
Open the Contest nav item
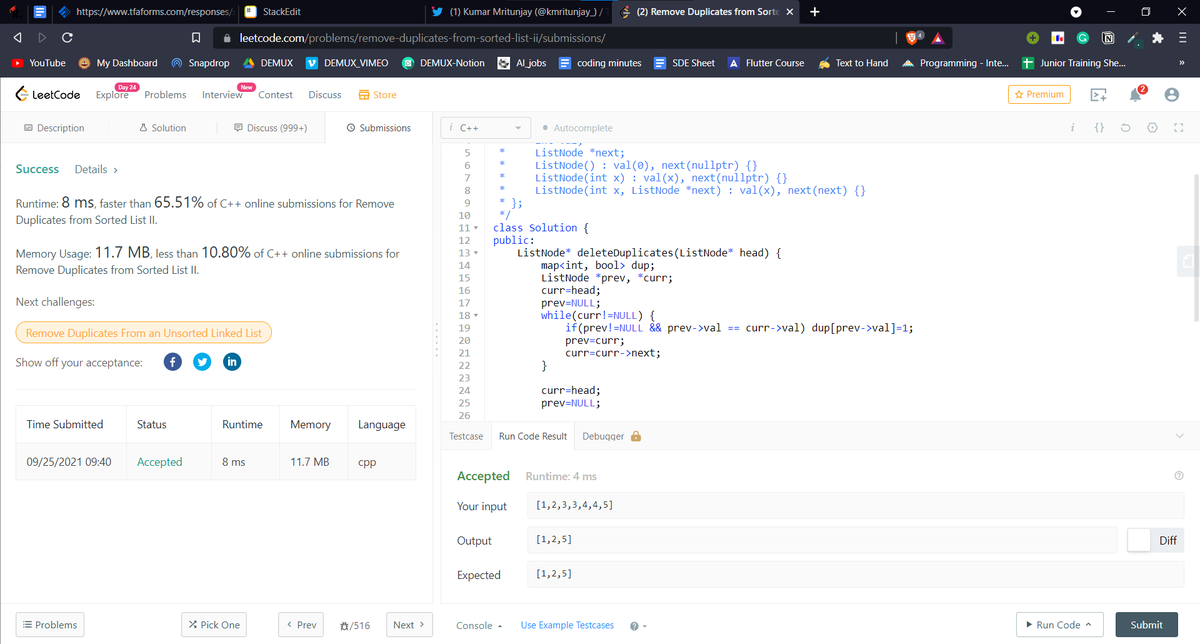[x=276, y=95]
